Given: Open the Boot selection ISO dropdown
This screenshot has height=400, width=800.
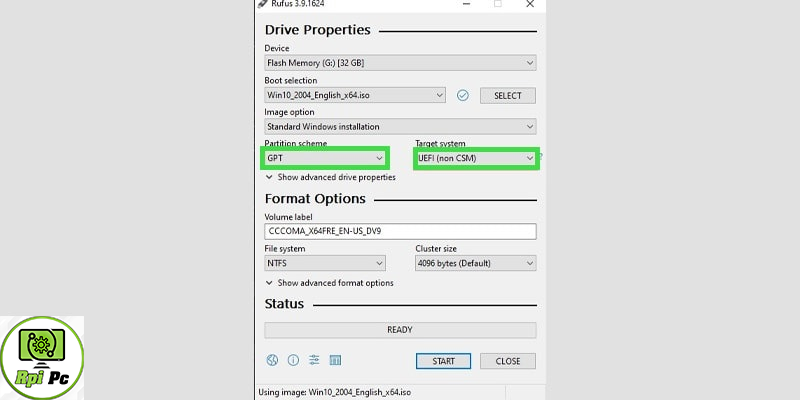Looking at the screenshot, I should 354,95.
